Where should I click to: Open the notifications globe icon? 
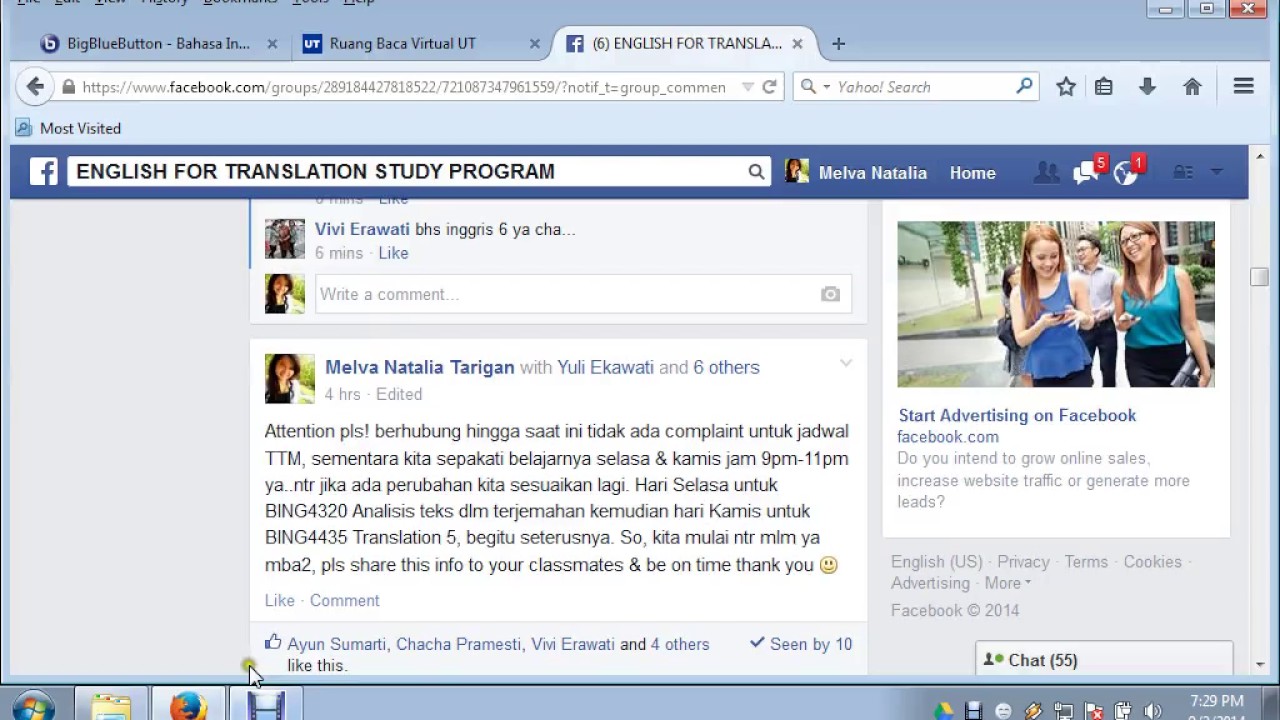coord(1127,173)
